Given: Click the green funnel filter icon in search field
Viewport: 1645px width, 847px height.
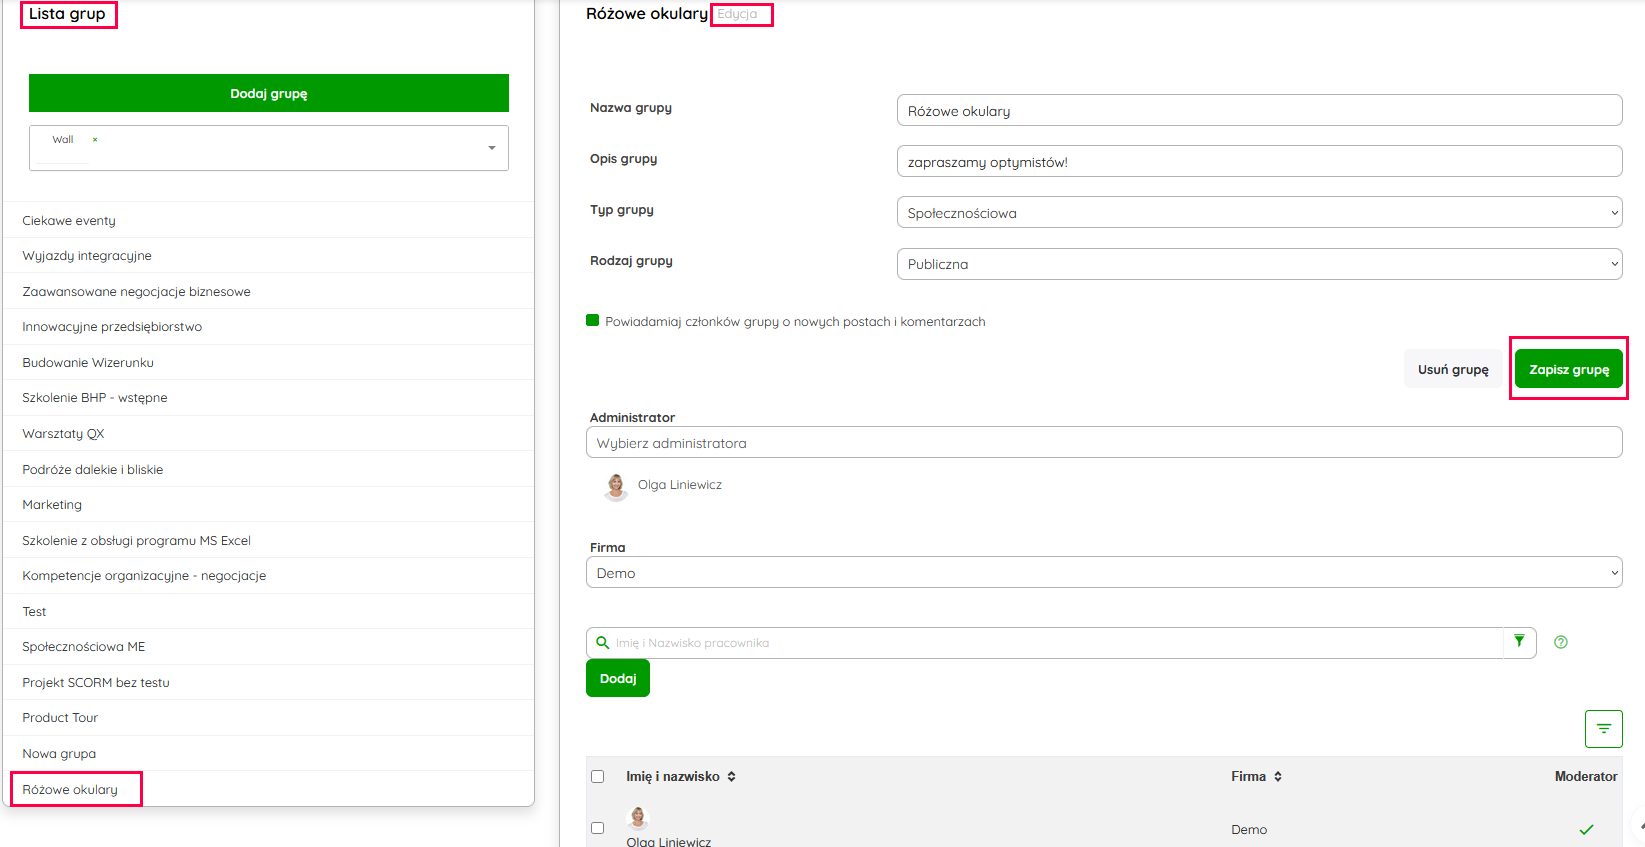Looking at the screenshot, I should pyautogui.click(x=1519, y=641).
